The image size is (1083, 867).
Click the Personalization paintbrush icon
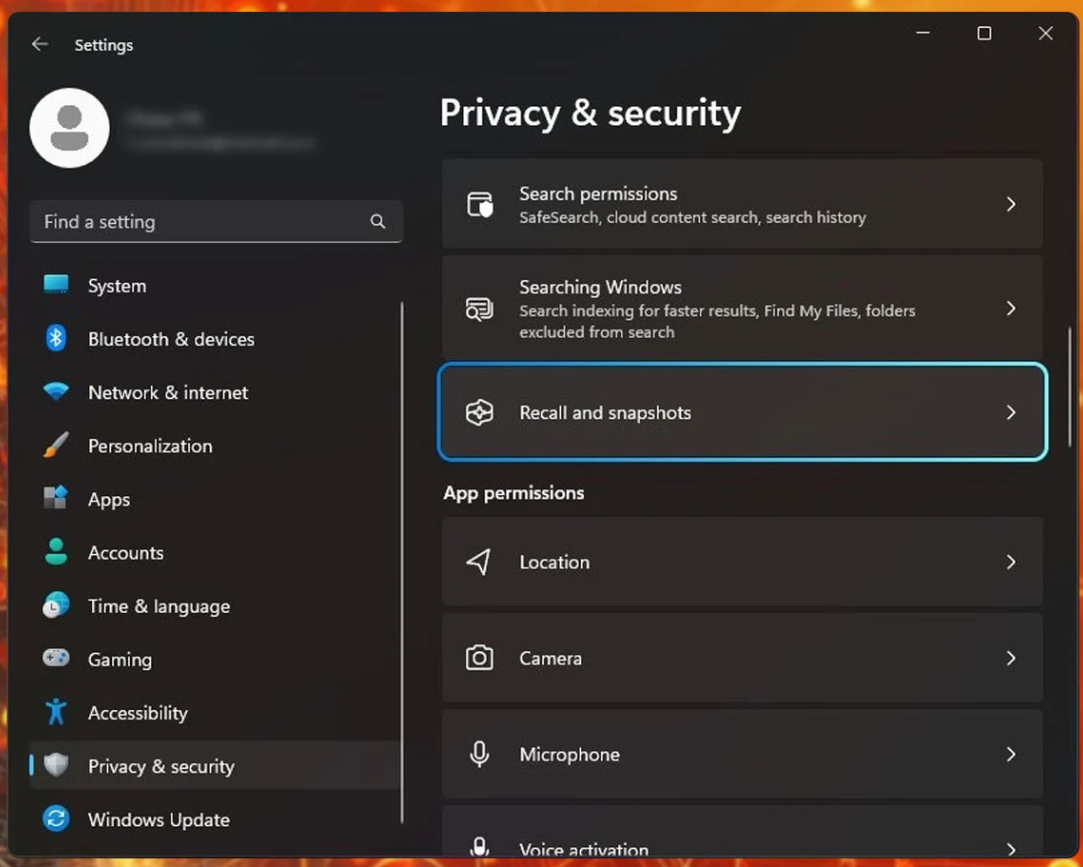click(x=56, y=445)
